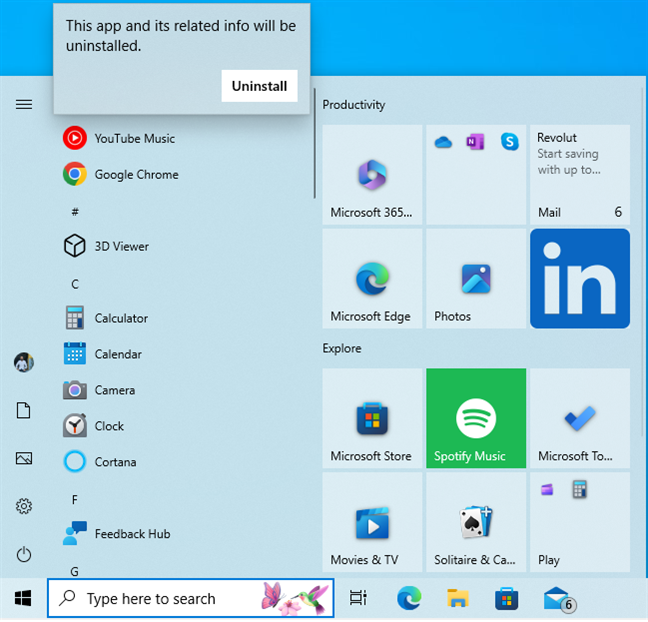The height and width of the screenshot is (622, 648).
Task: Open the Microsoft To Do tile
Action: pyautogui.click(x=580, y=418)
